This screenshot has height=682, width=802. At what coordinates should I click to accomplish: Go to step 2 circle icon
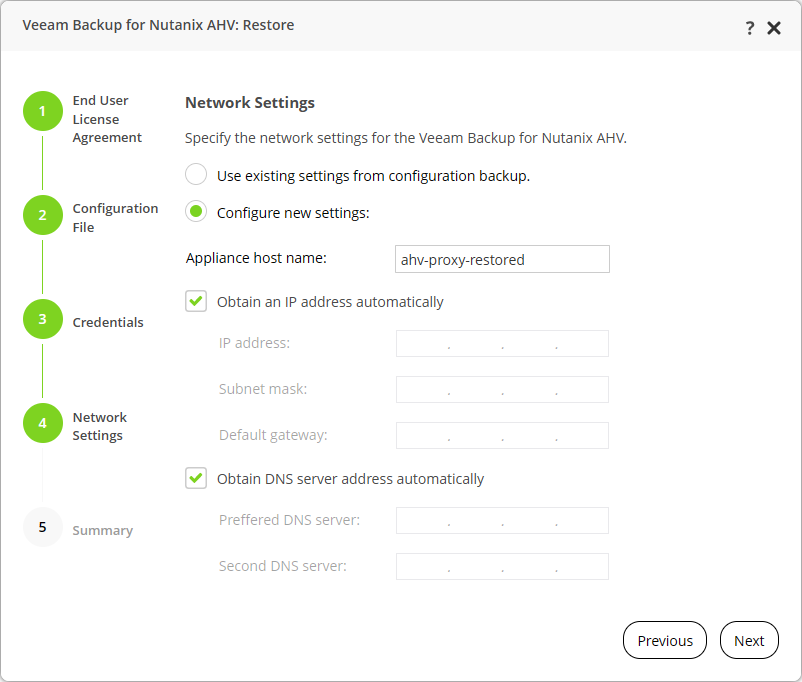tap(43, 215)
